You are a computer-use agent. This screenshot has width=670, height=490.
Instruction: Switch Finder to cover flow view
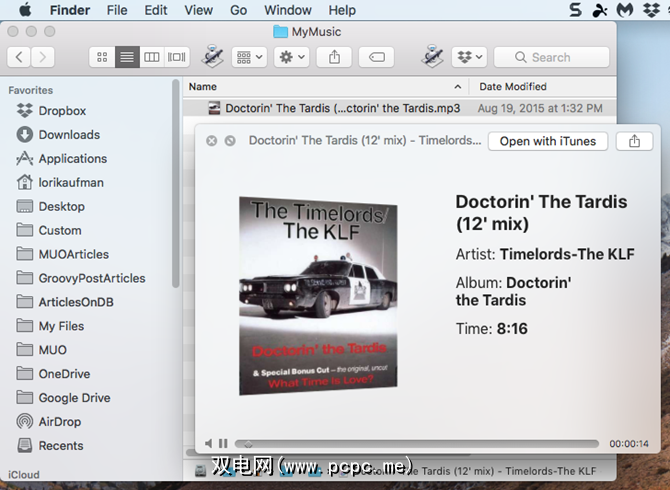[177, 58]
